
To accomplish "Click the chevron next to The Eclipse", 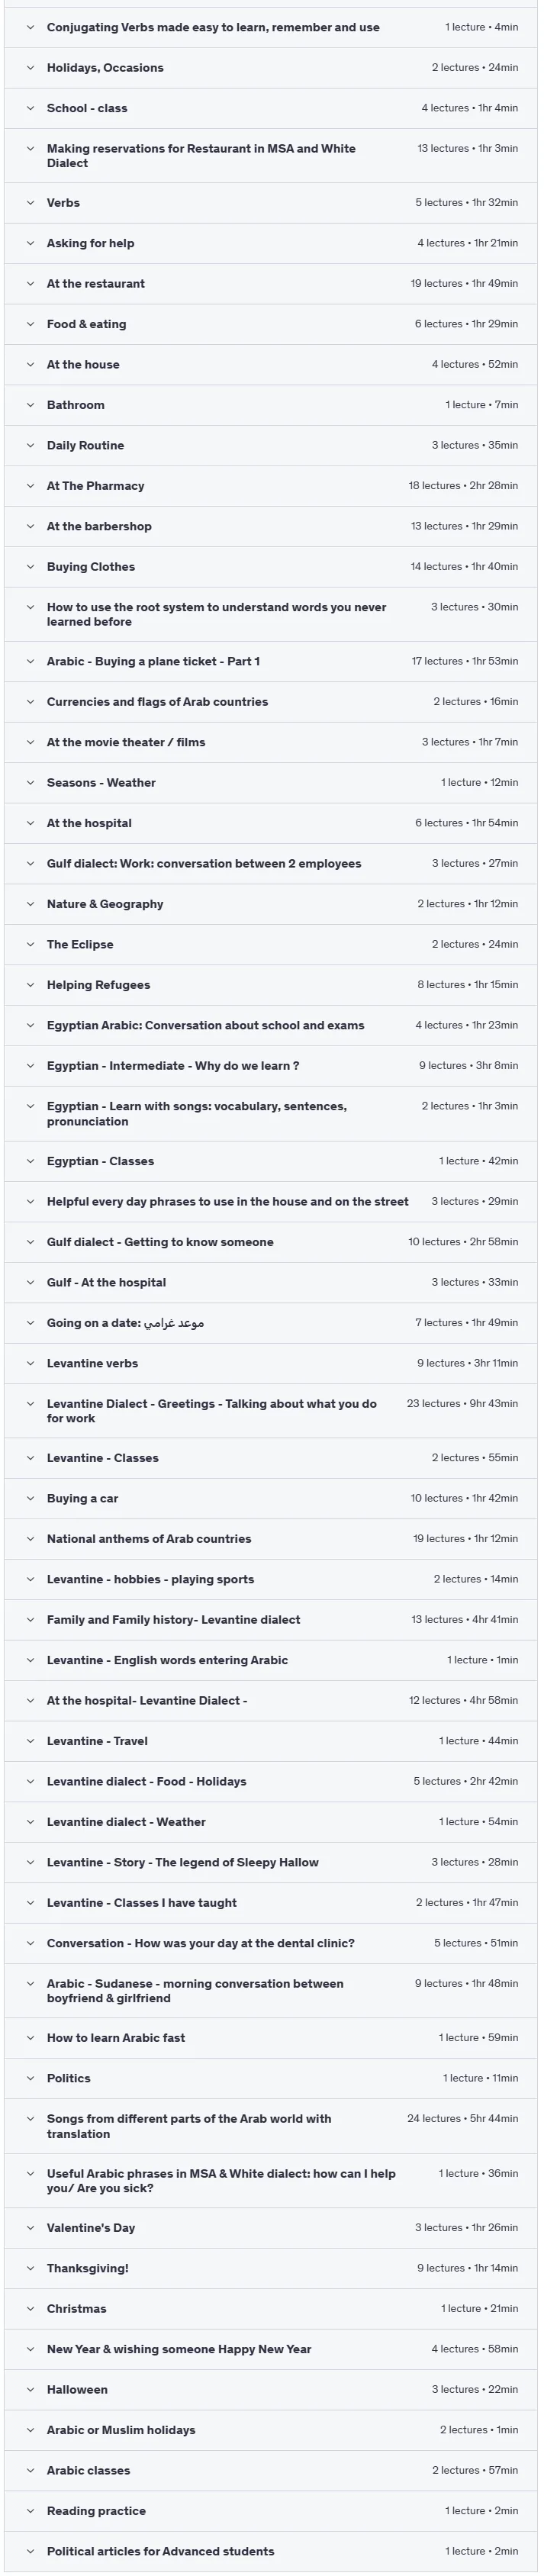I will [30, 944].
